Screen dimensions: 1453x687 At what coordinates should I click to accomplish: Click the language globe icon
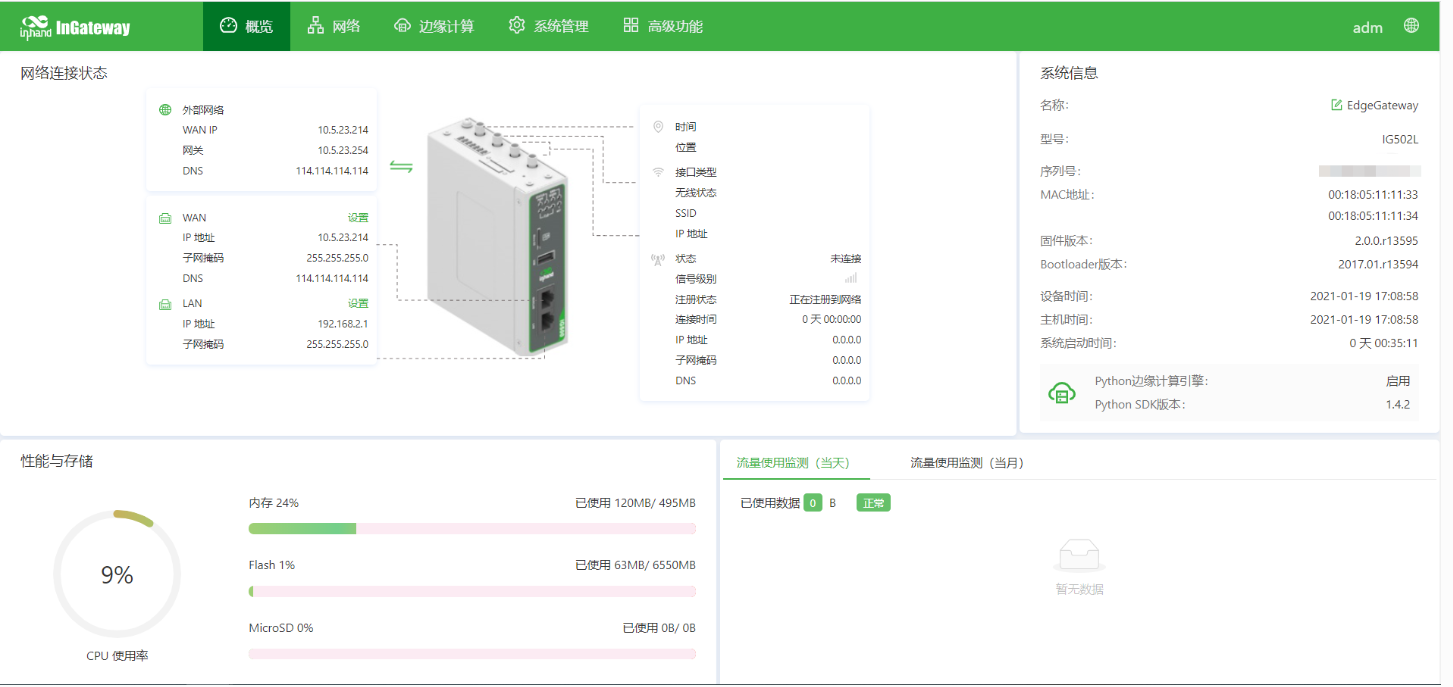click(1411, 26)
